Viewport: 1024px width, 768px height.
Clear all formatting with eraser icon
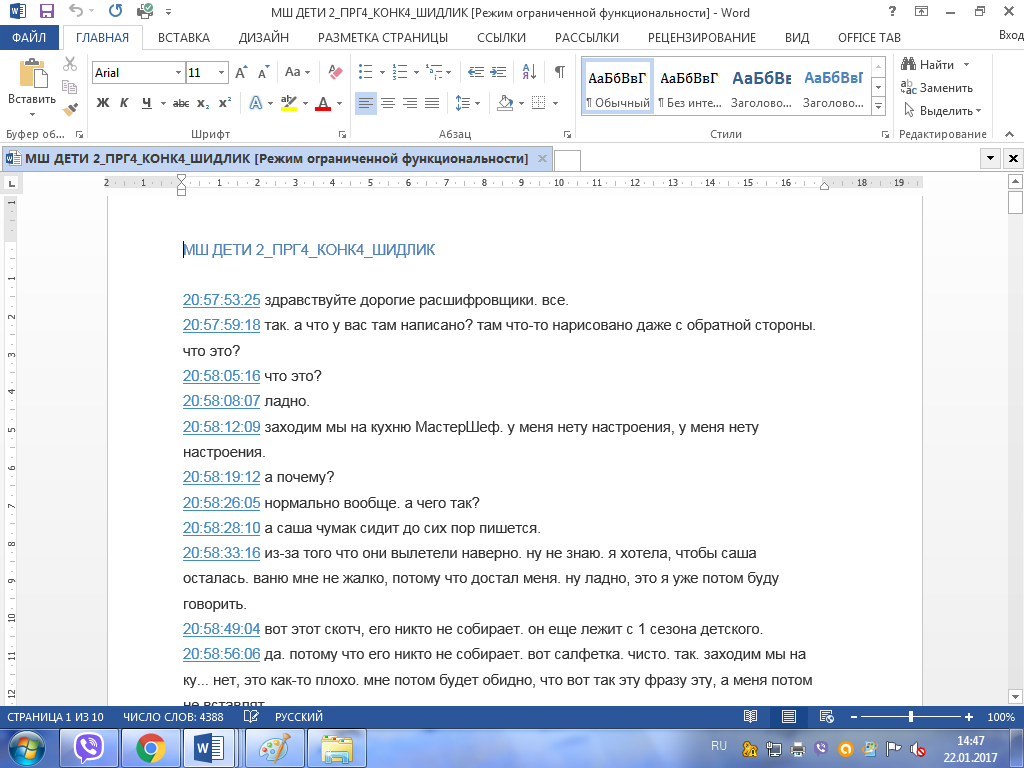tap(336, 72)
